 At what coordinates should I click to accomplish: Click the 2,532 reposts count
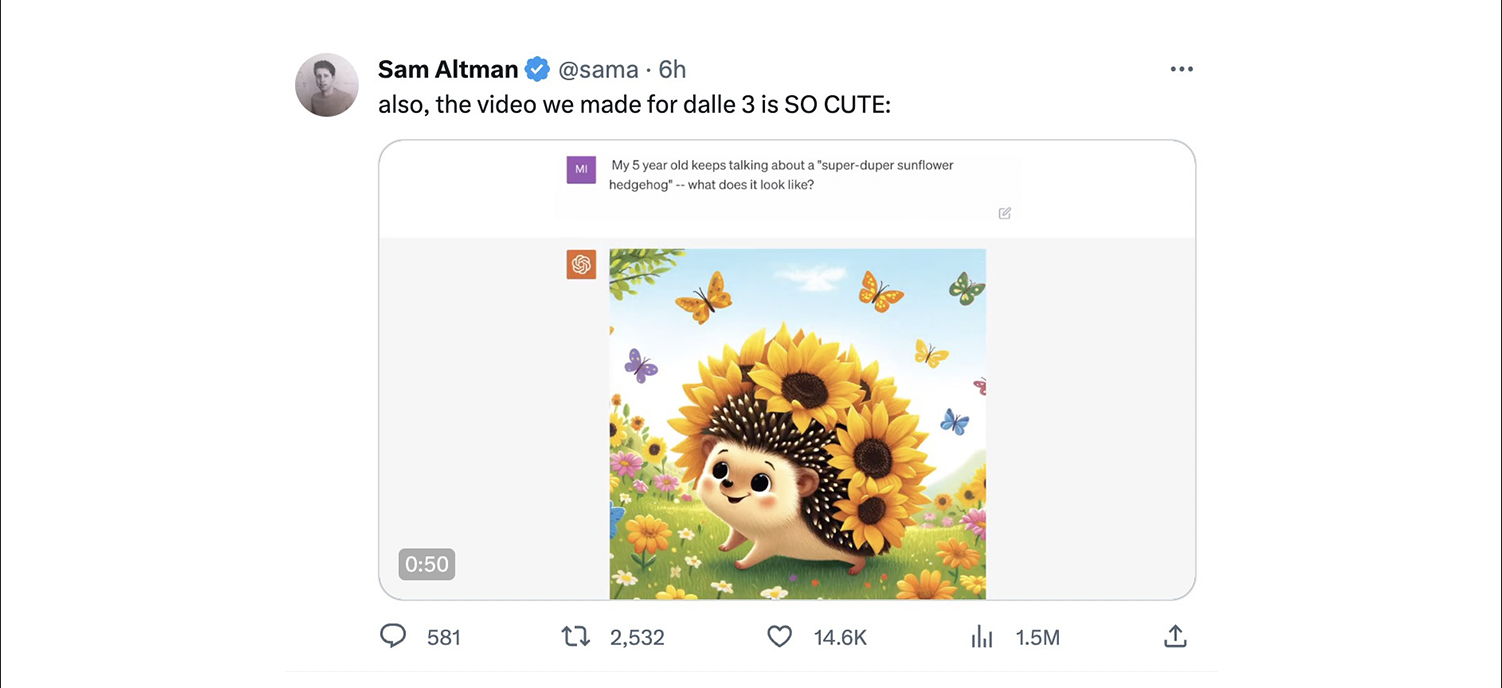(637, 637)
